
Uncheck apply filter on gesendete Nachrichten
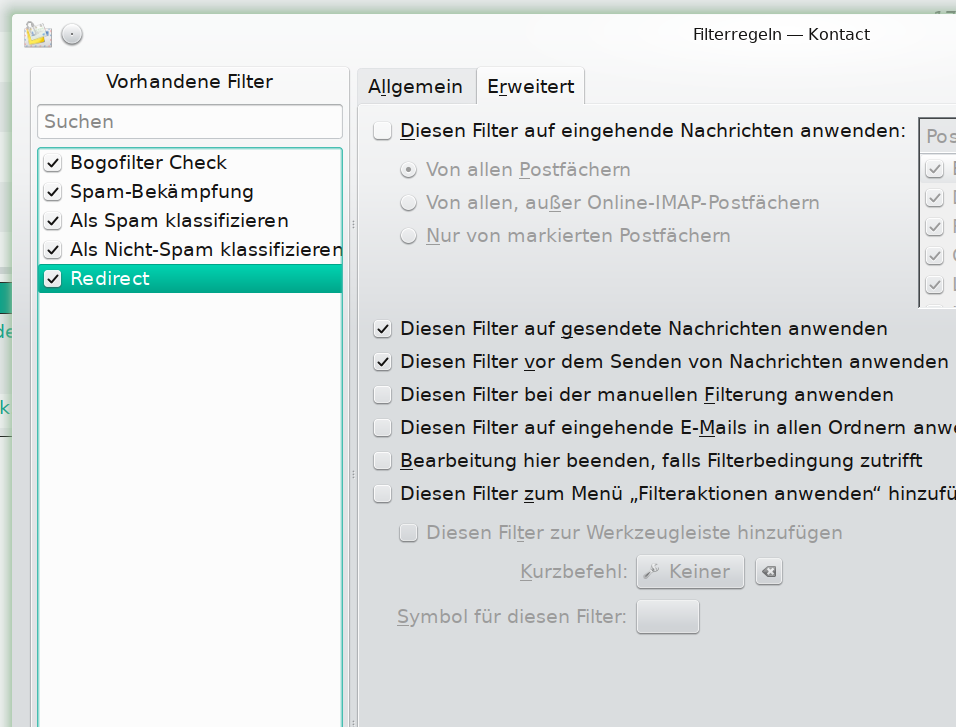coord(382,329)
